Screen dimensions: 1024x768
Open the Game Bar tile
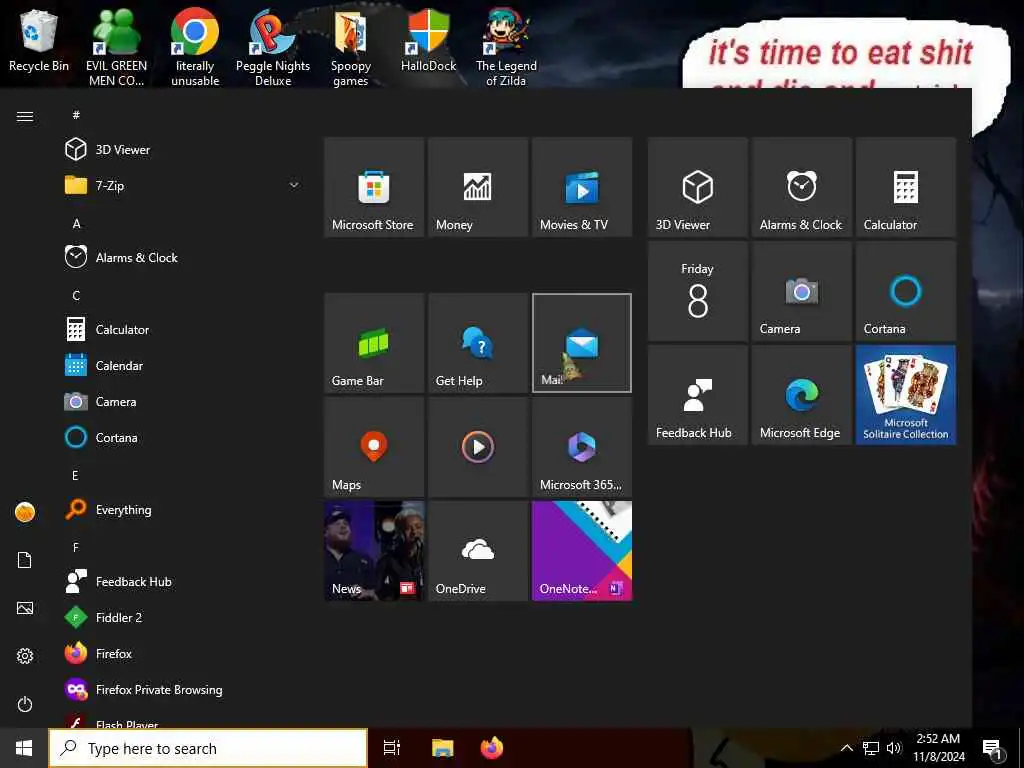point(374,343)
